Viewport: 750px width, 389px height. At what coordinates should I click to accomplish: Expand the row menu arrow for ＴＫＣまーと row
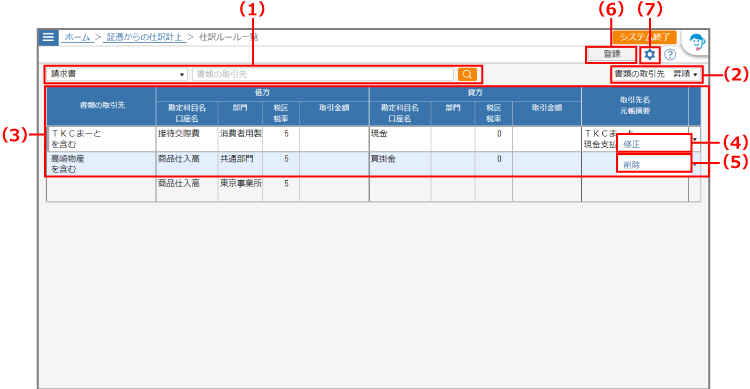click(695, 140)
